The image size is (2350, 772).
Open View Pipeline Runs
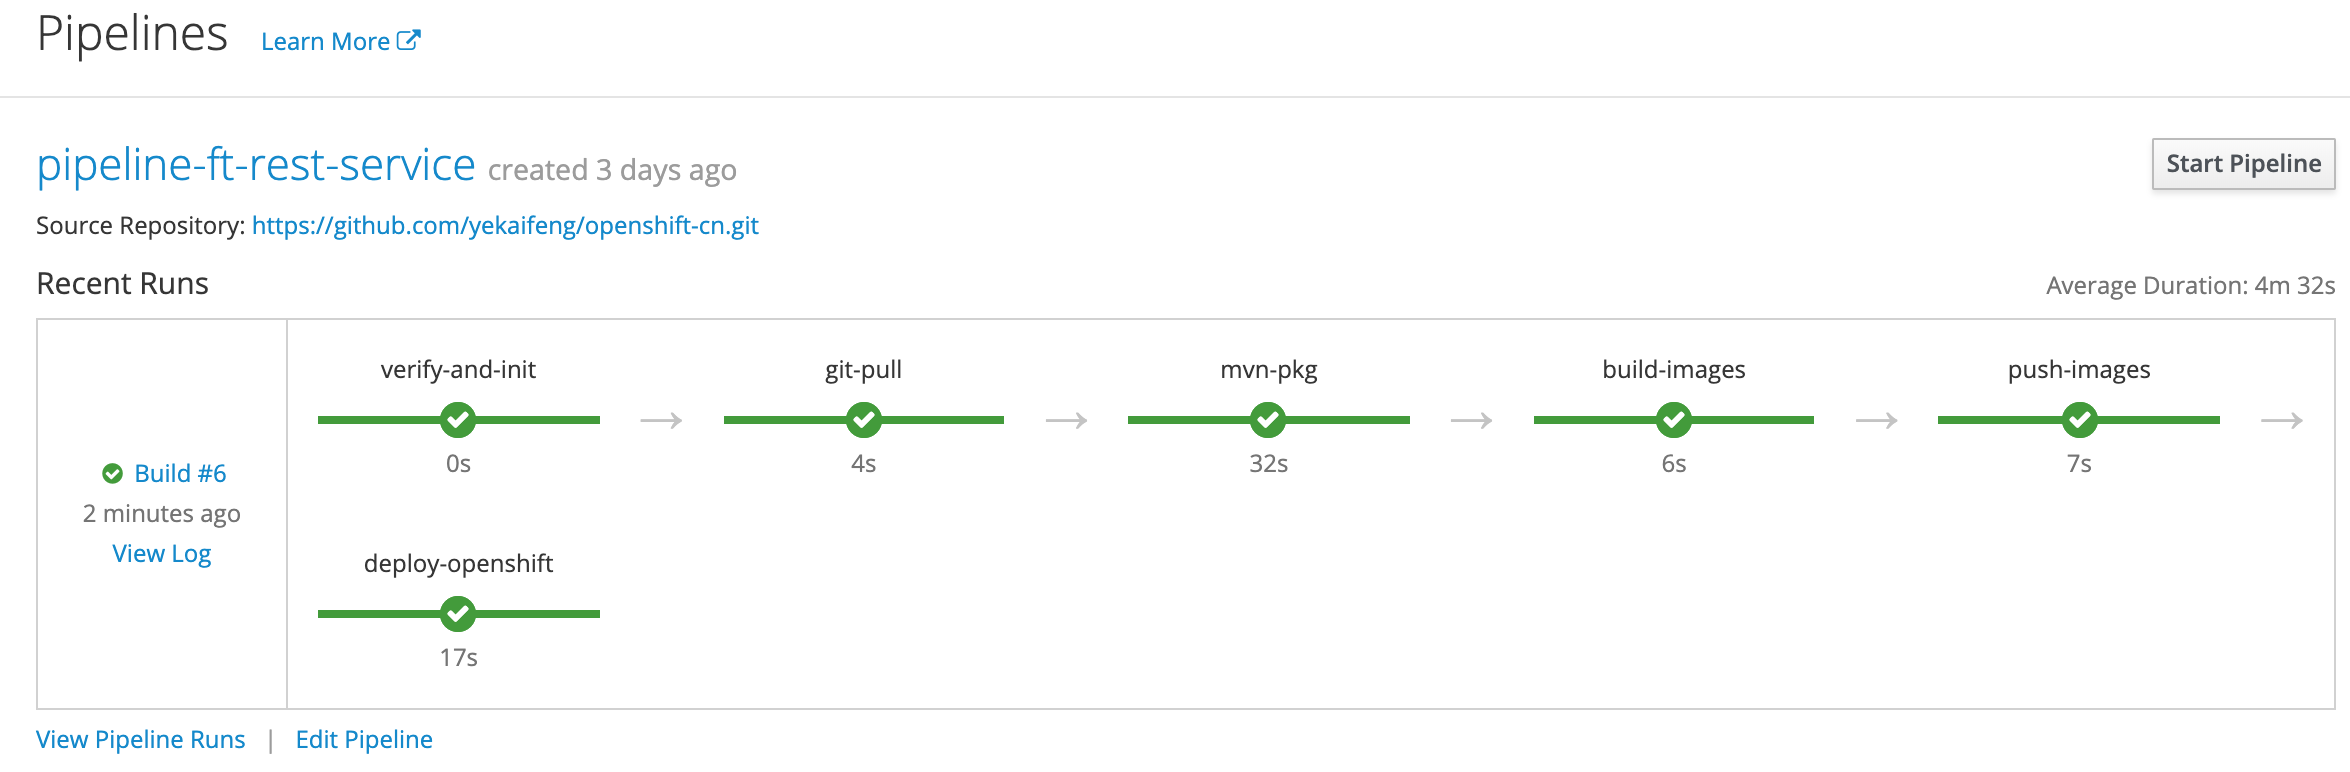tap(140, 740)
